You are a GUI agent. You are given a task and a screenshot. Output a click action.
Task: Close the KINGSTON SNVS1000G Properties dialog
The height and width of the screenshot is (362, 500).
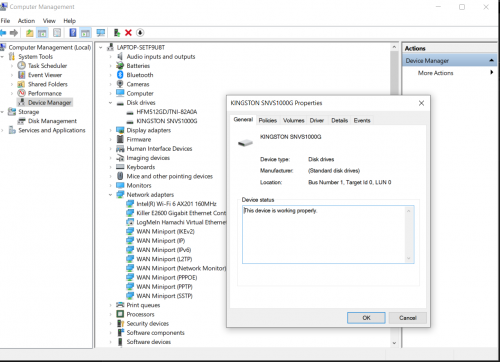pyautogui.click(x=421, y=103)
